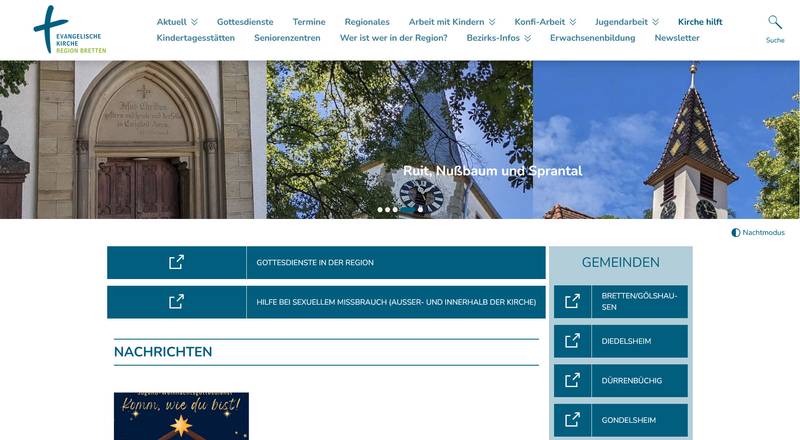
Task: Click external-link icon for Hilfe bei sexuellem Missbrauch
Action: click(177, 302)
